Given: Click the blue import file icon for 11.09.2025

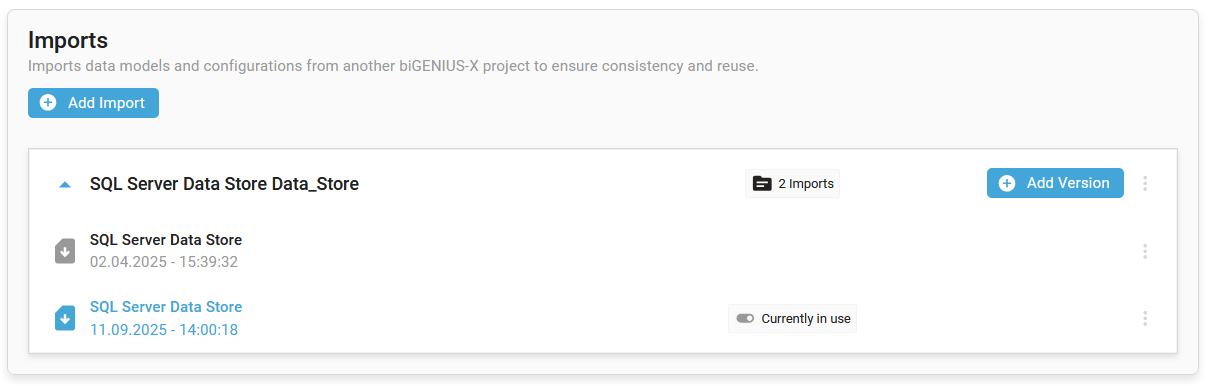Looking at the screenshot, I should 65,318.
